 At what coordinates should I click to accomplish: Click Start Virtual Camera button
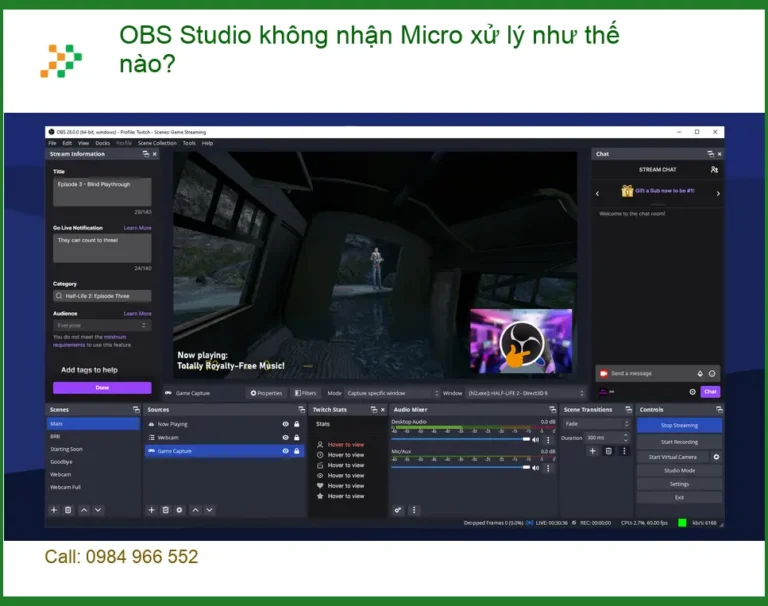click(672, 457)
